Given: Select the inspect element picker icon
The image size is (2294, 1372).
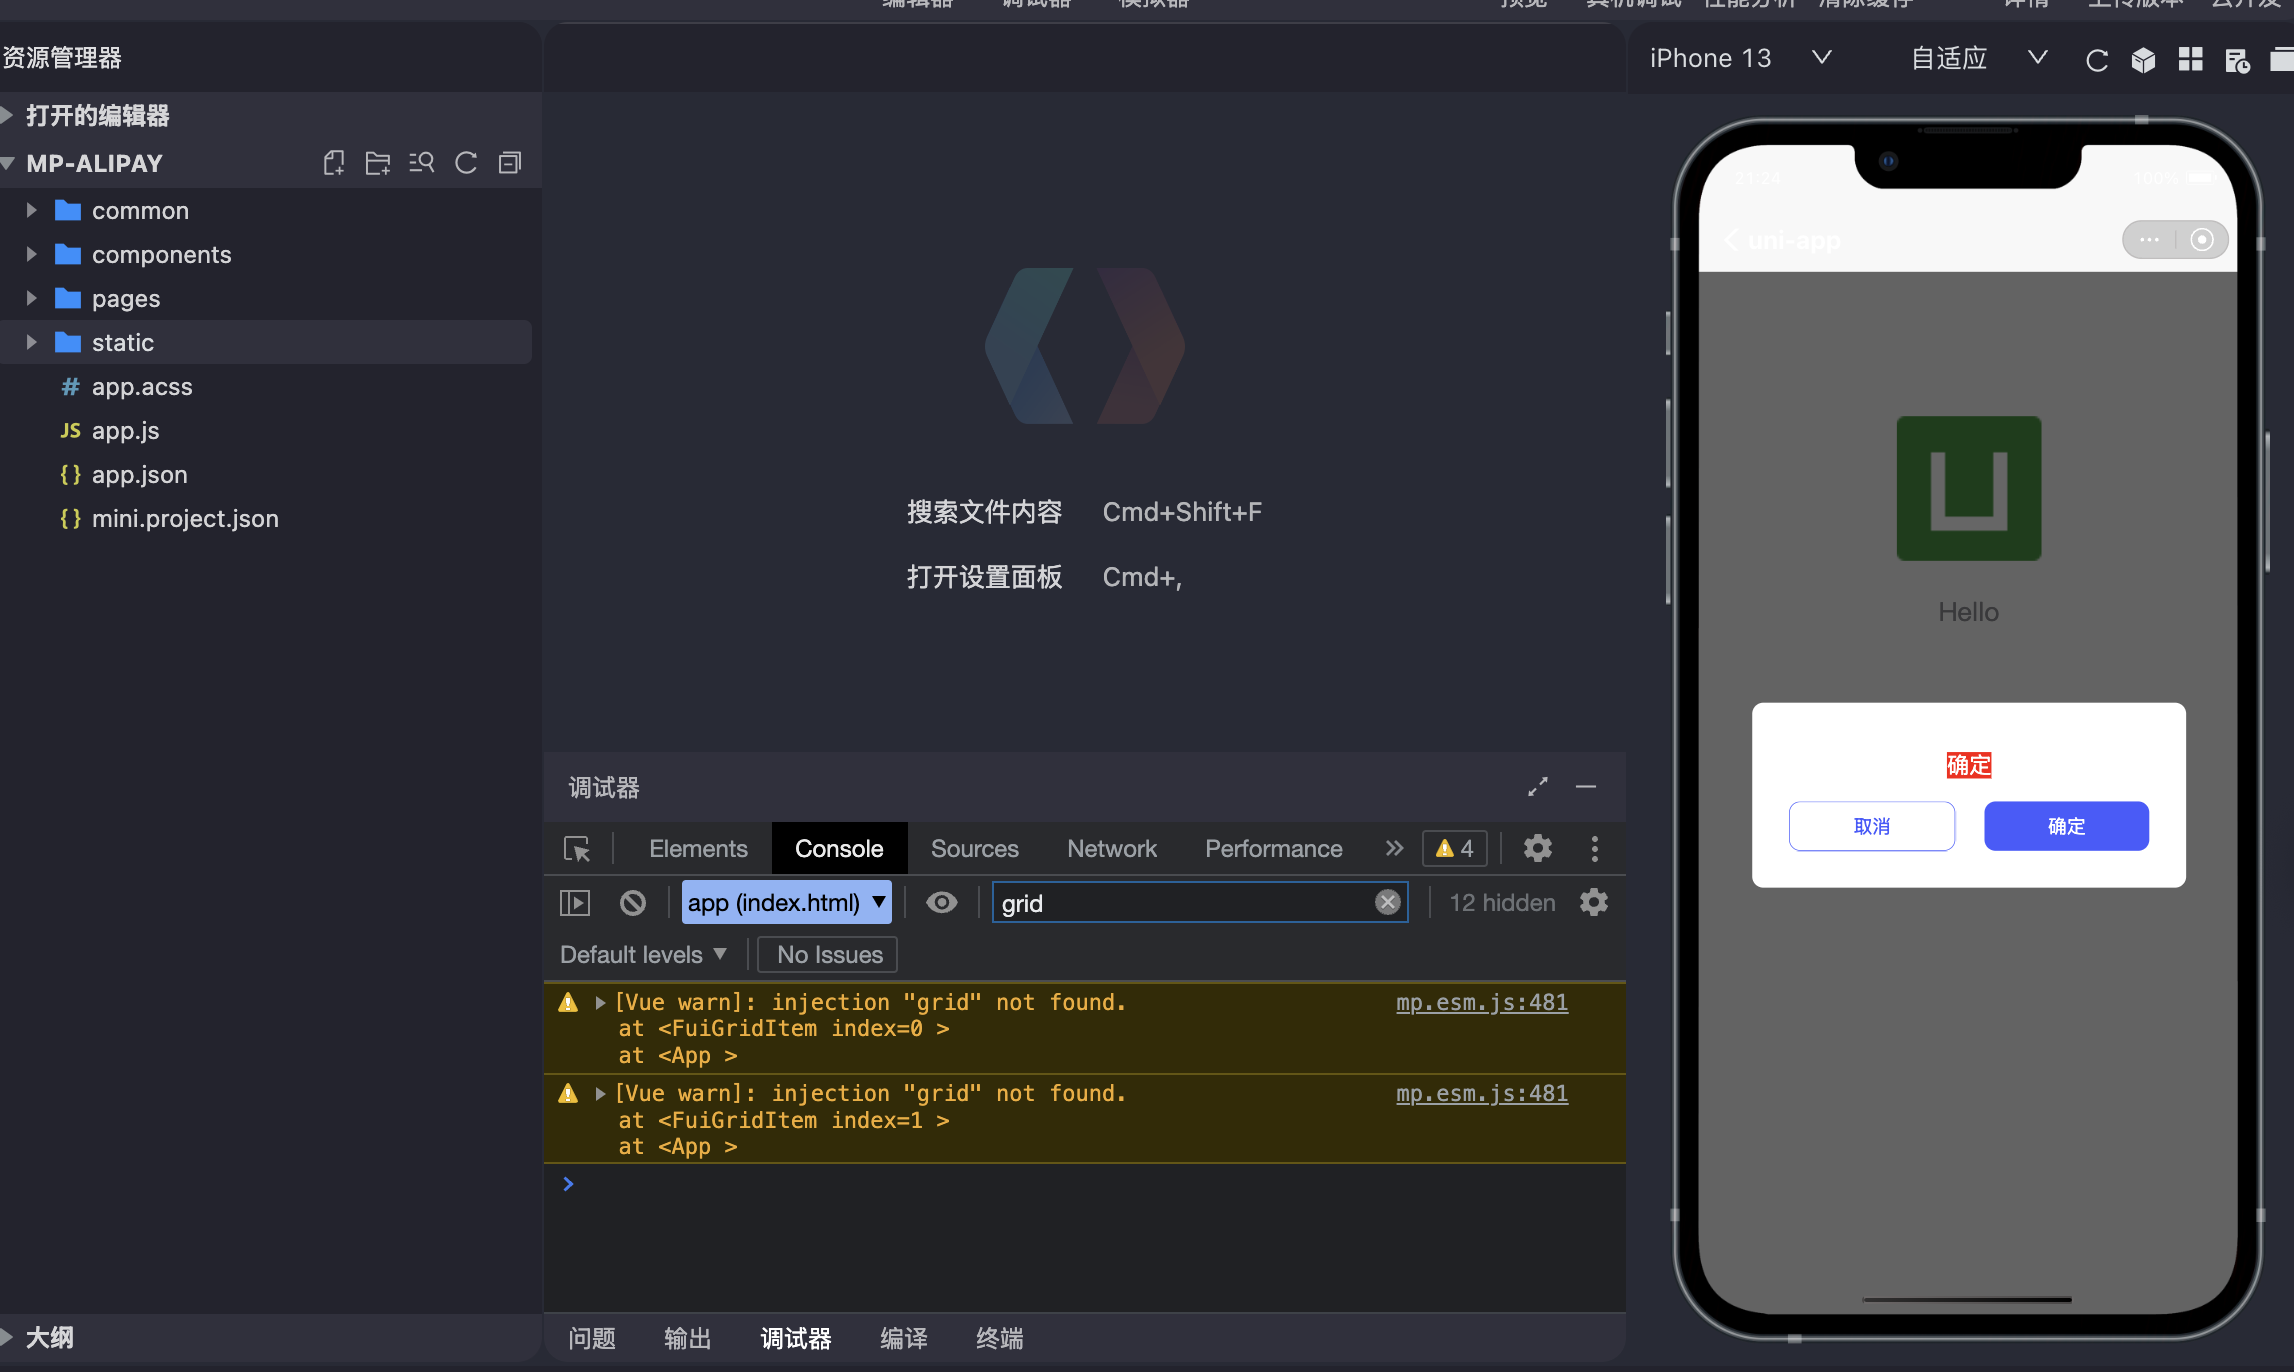Looking at the screenshot, I should click(577, 849).
